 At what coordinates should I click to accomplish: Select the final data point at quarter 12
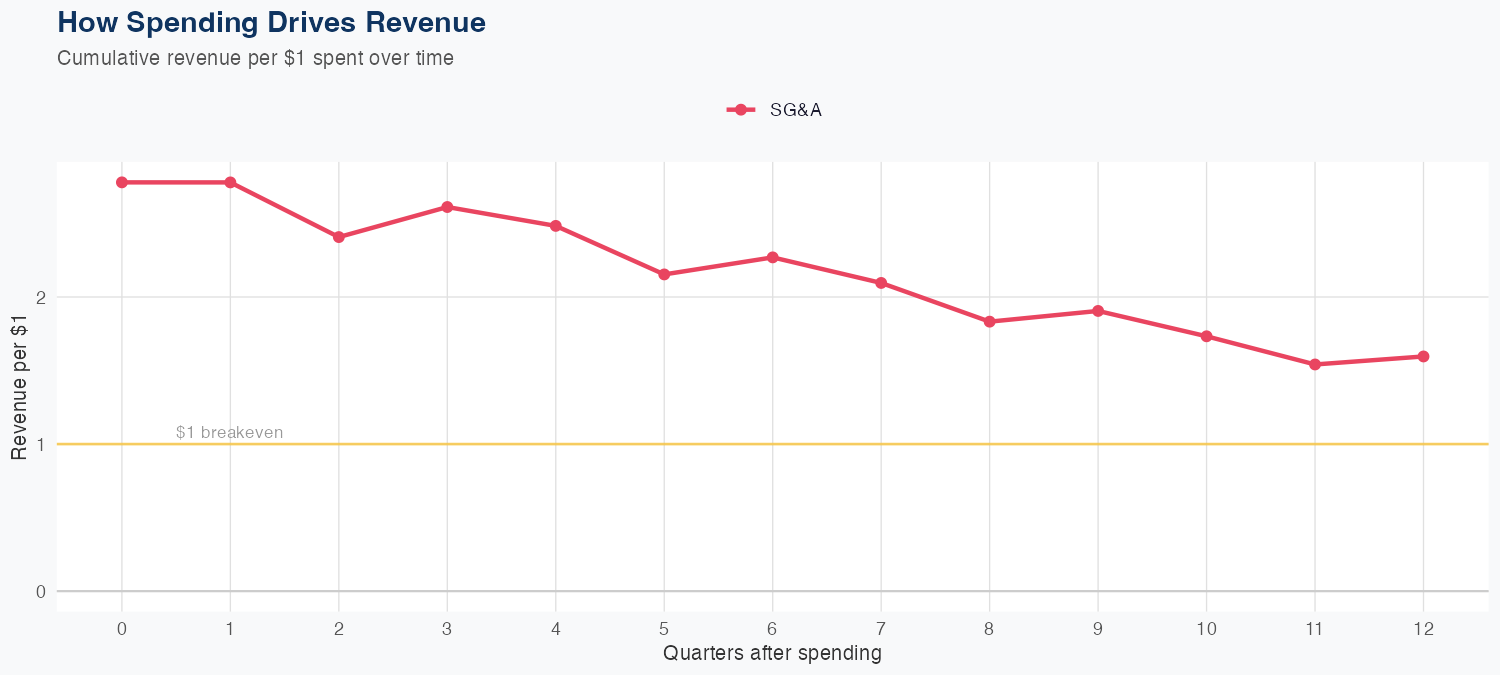pyautogui.click(x=1423, y=356)
